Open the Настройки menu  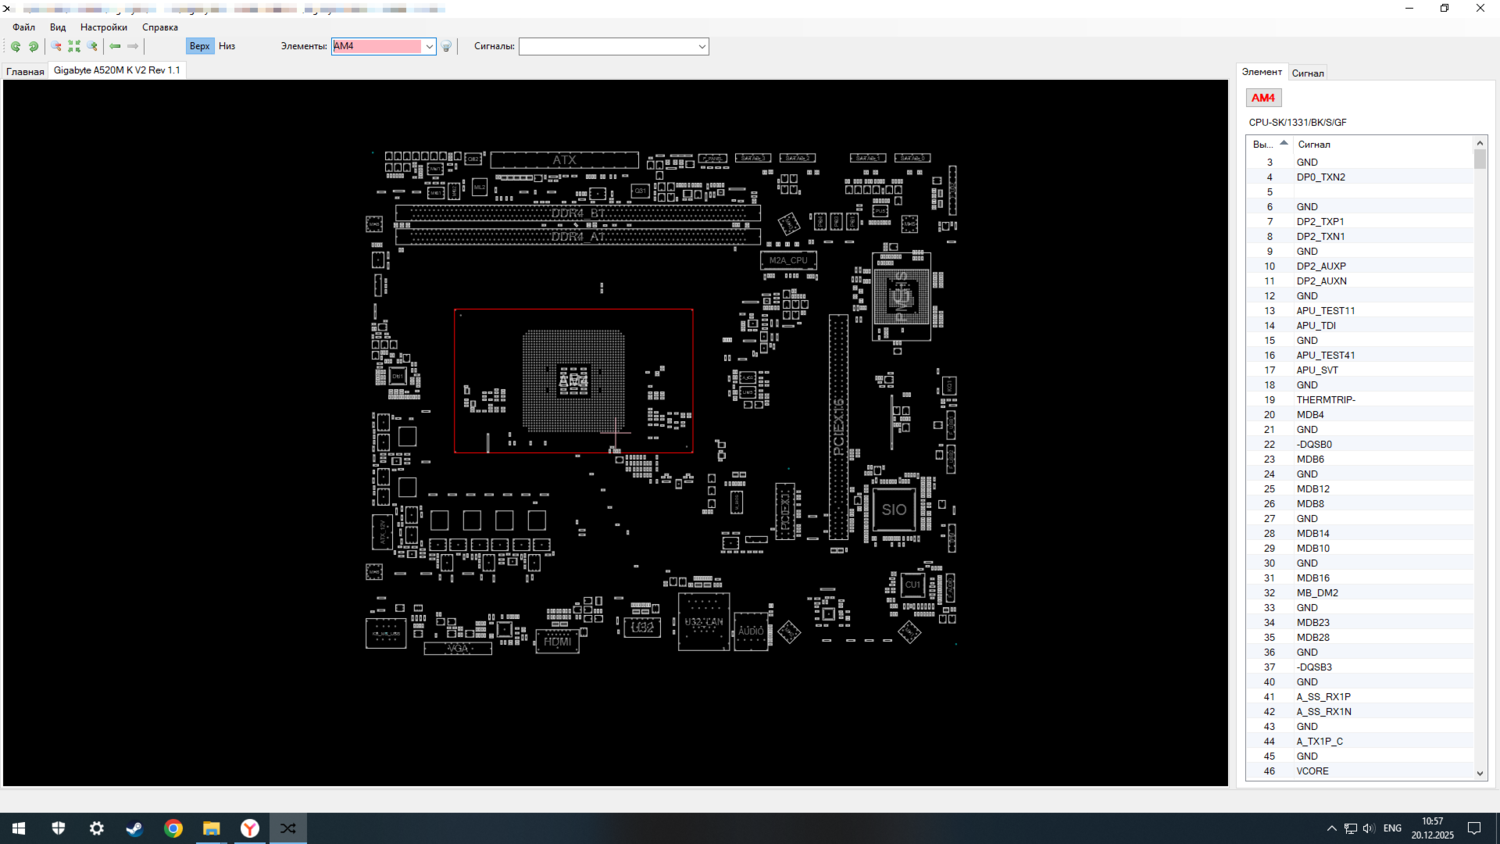click(103, 27)
